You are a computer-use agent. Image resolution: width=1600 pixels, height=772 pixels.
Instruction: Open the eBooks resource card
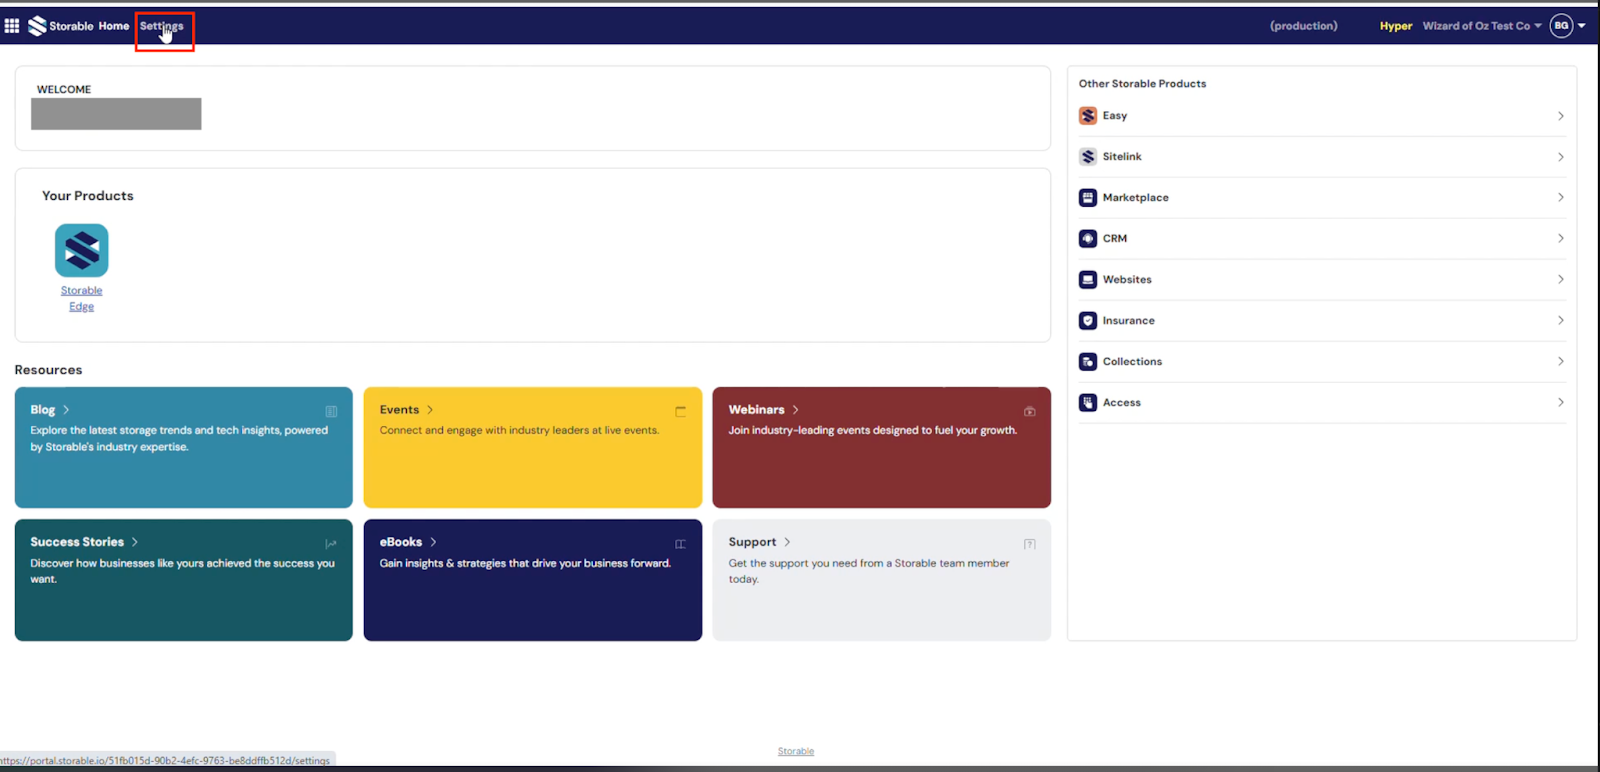pos(532,580)
